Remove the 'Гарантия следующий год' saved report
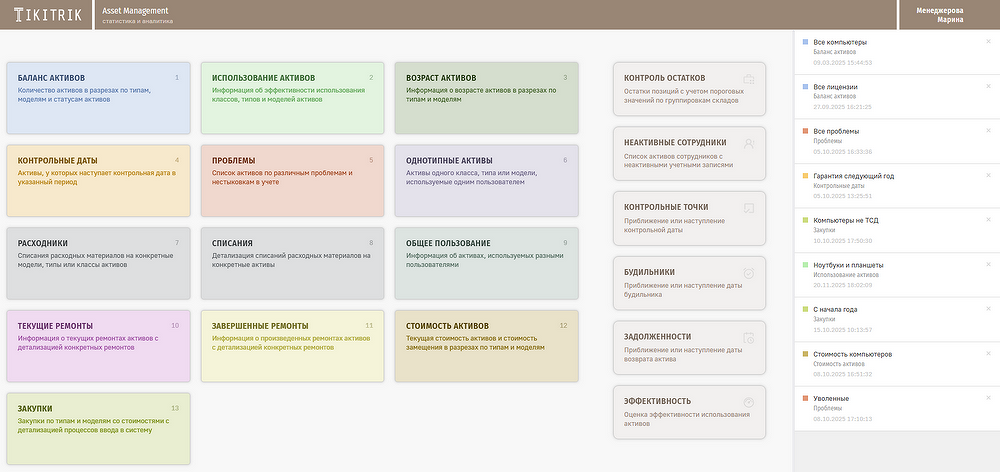Screen dimensions: 1000x472 (x=988, y=175)
